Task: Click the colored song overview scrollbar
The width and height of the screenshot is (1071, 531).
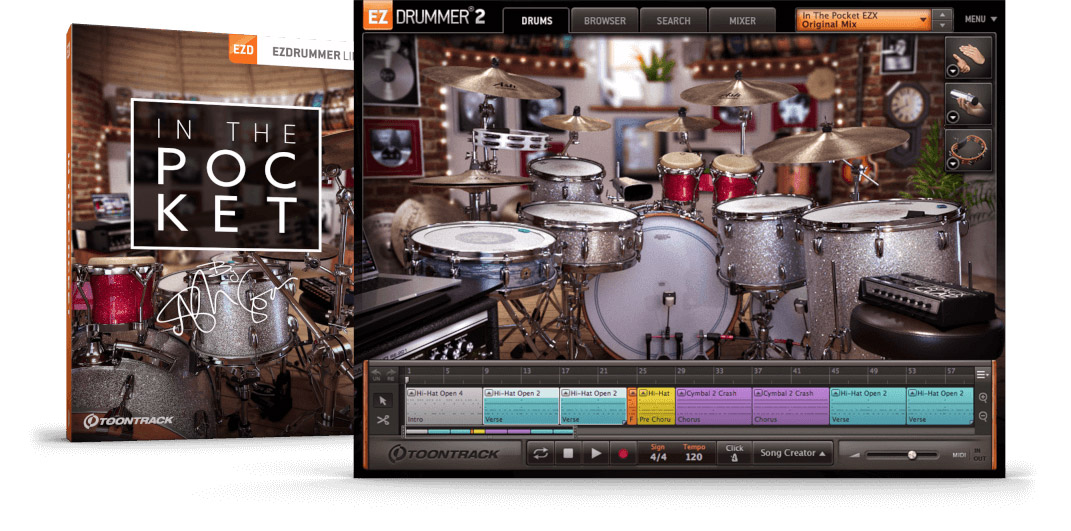Action: [490, 431]
